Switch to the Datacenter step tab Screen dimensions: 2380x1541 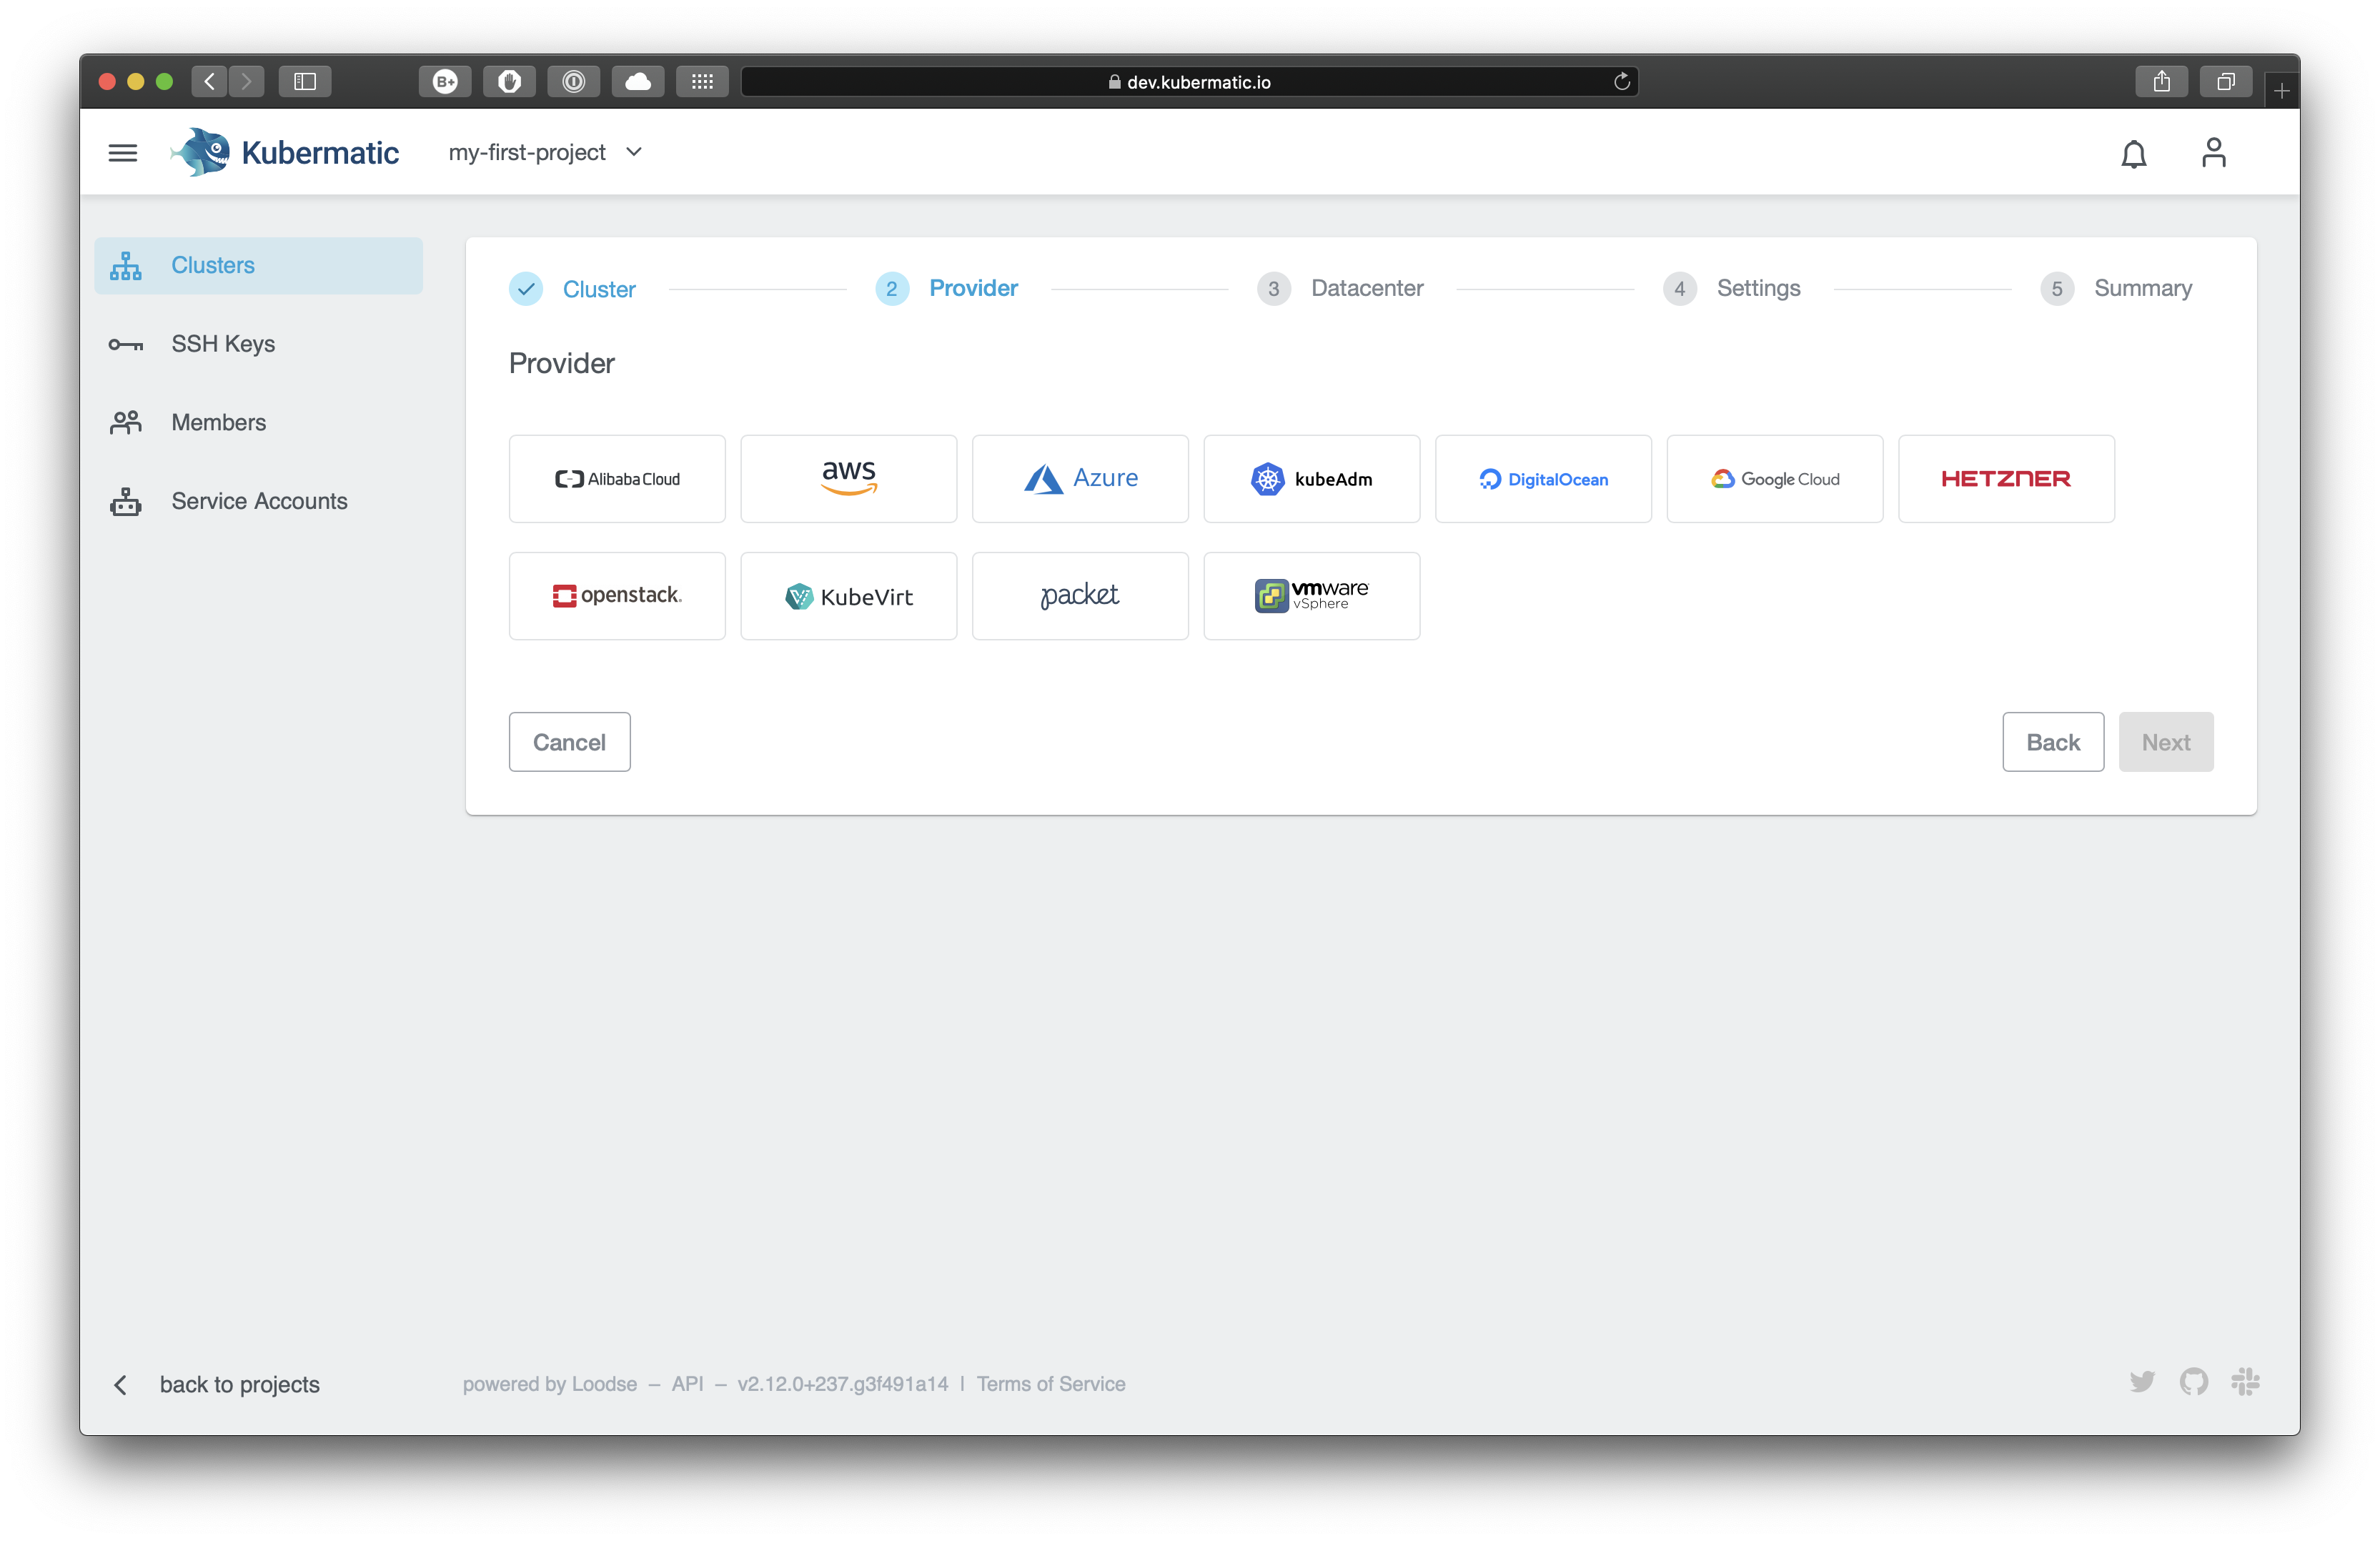click(1364, 288)
